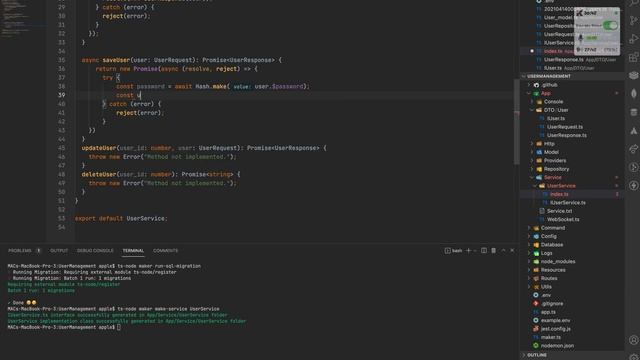Click the editor vertical scrollbar
Screen dimensions: 640x360
(516, 122)
